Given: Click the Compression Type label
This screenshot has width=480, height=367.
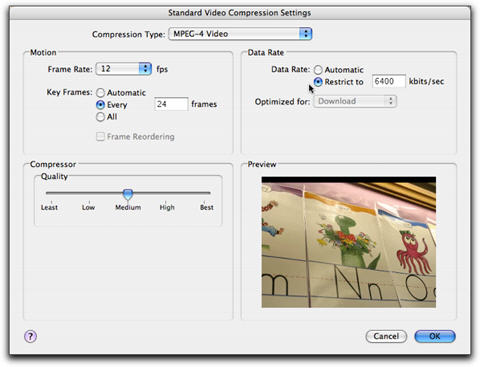Looking at the screenshot, I should [x=128, y=34].
